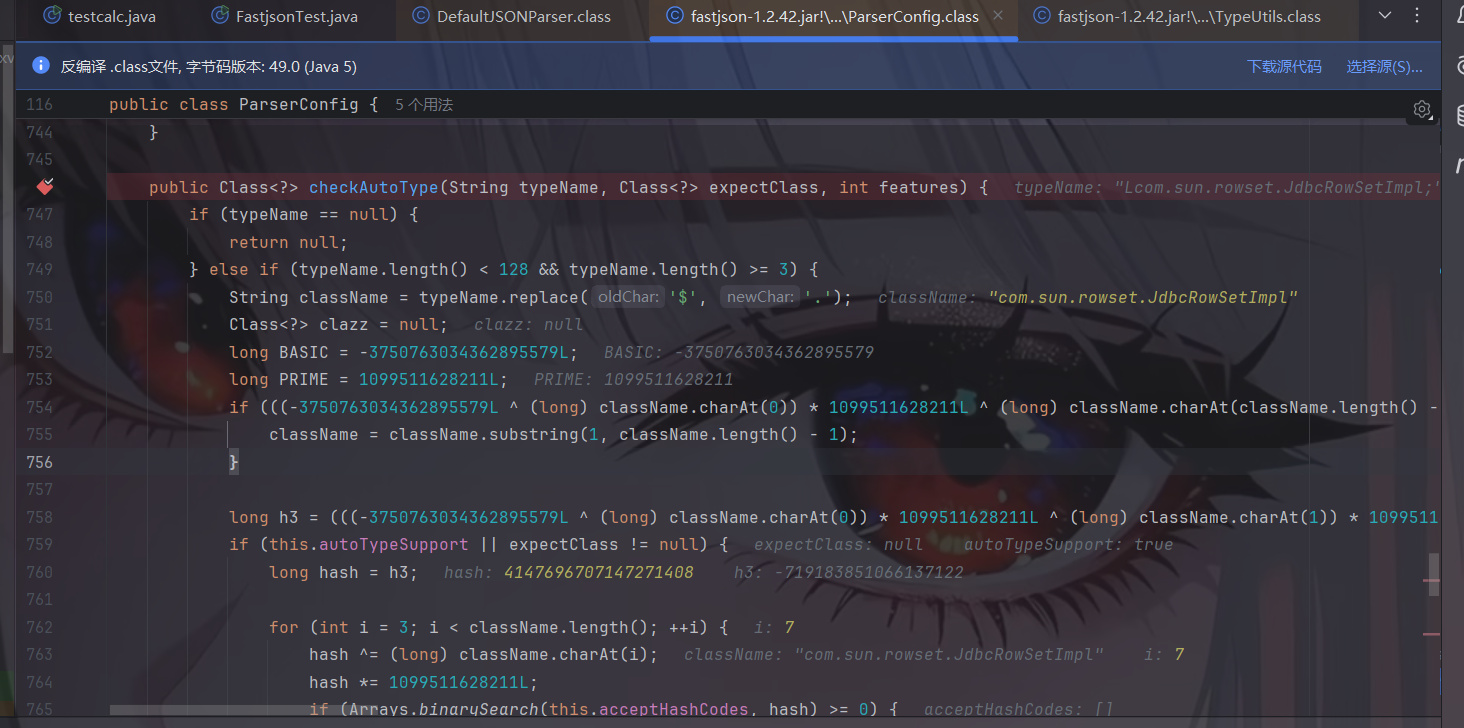Click the vertical scrollbar thumb in editor
Image resolution: width=1464 pixels, height=728 pixels.
click(x=1433, y=573)
